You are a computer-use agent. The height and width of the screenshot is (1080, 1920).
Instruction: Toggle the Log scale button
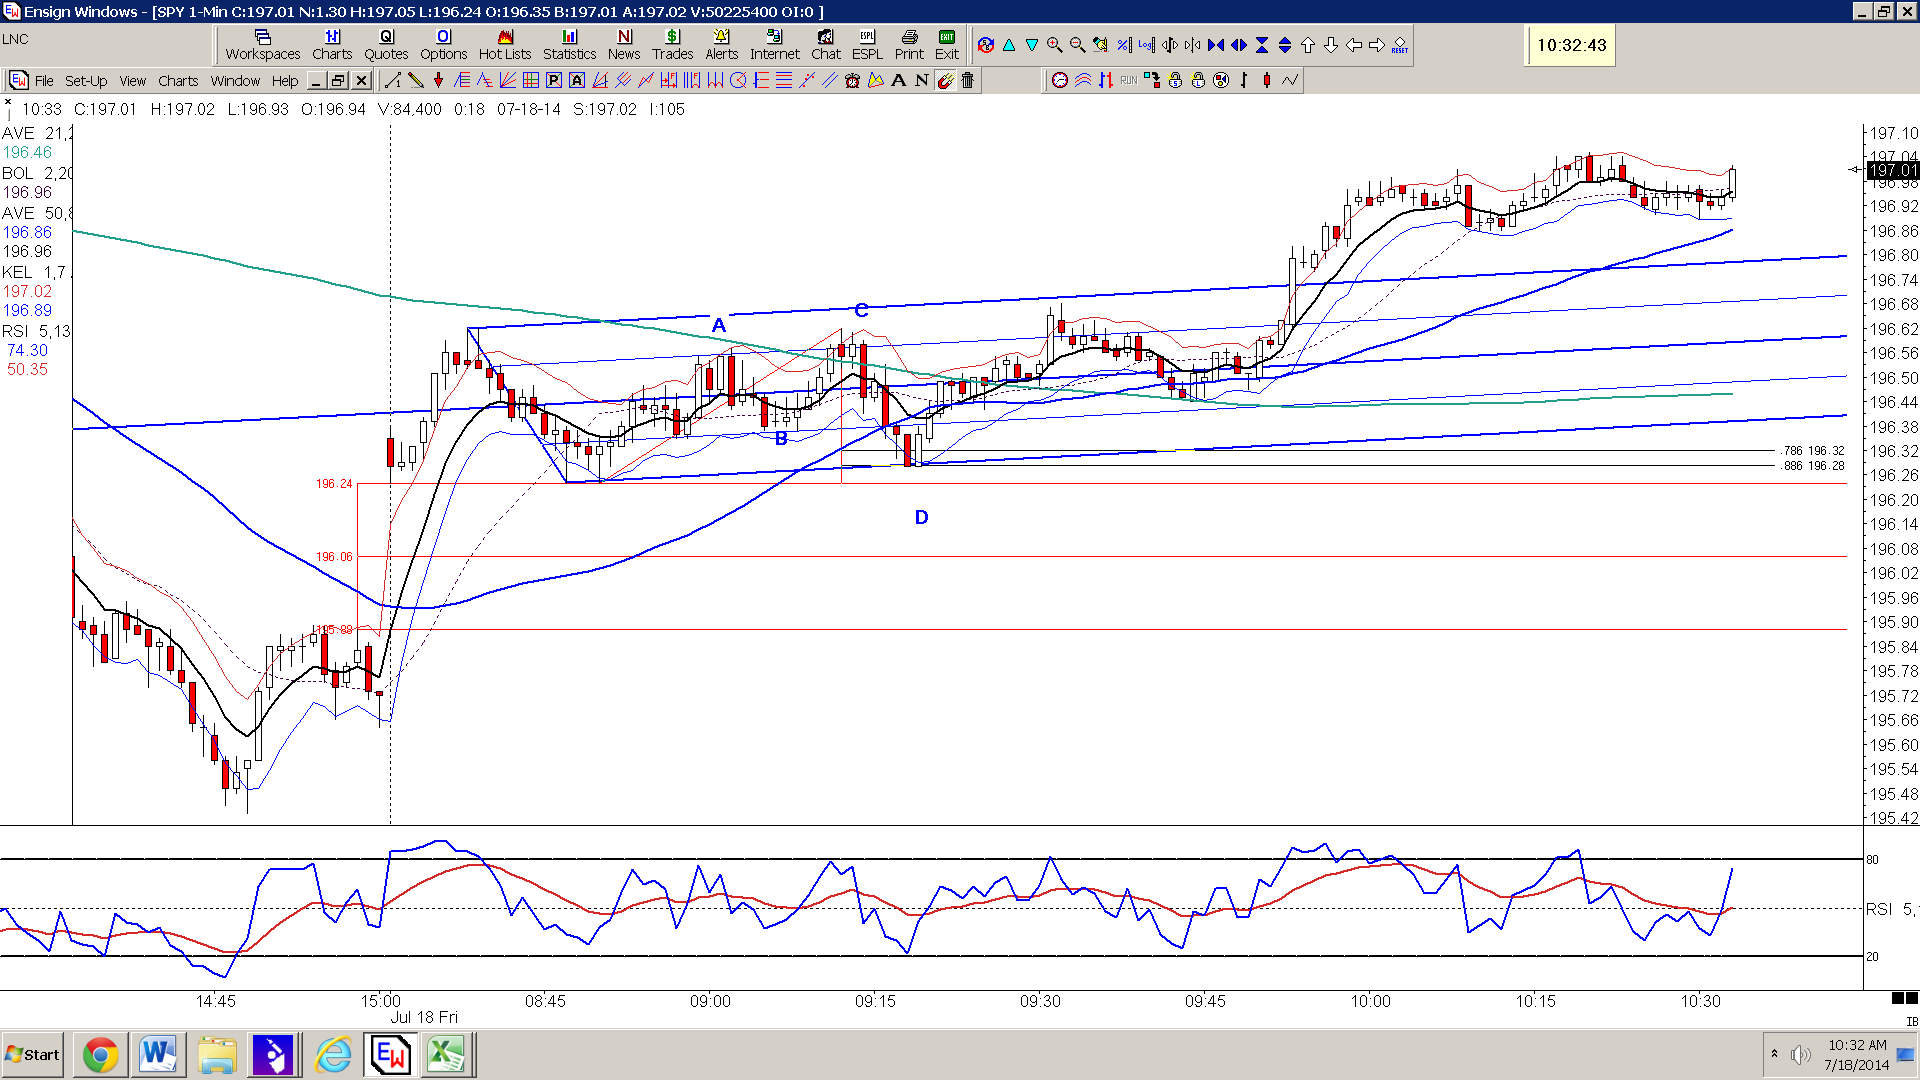click(1146, 45)
